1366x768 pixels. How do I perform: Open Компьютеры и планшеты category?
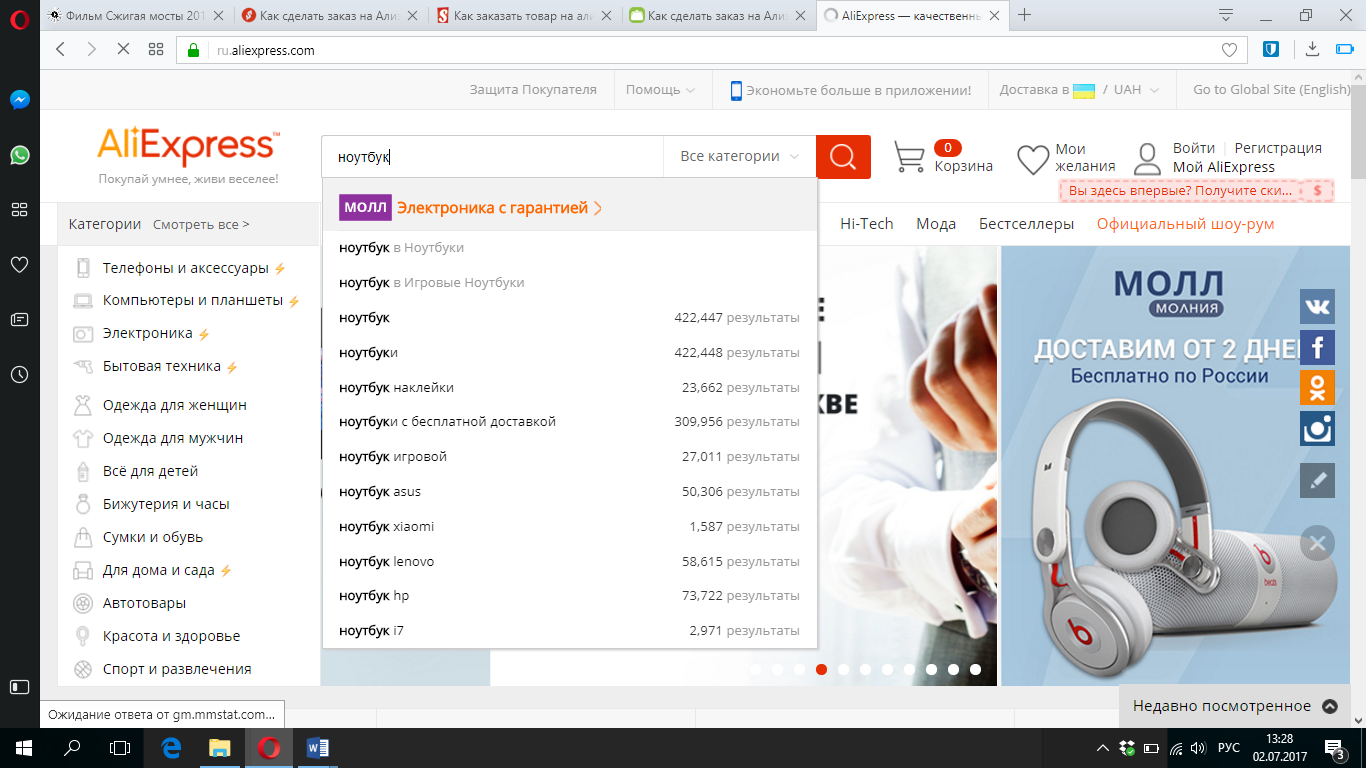coord(192,300)
